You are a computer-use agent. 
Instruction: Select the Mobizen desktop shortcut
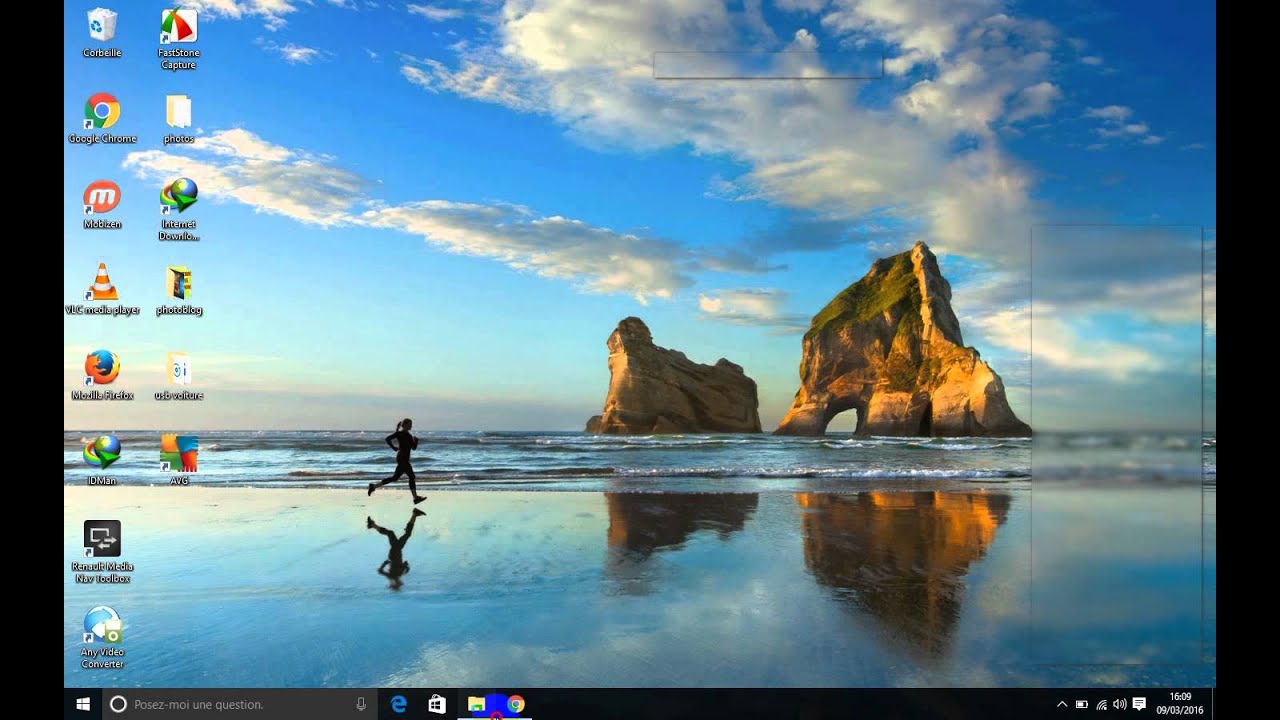pos(102,204)
